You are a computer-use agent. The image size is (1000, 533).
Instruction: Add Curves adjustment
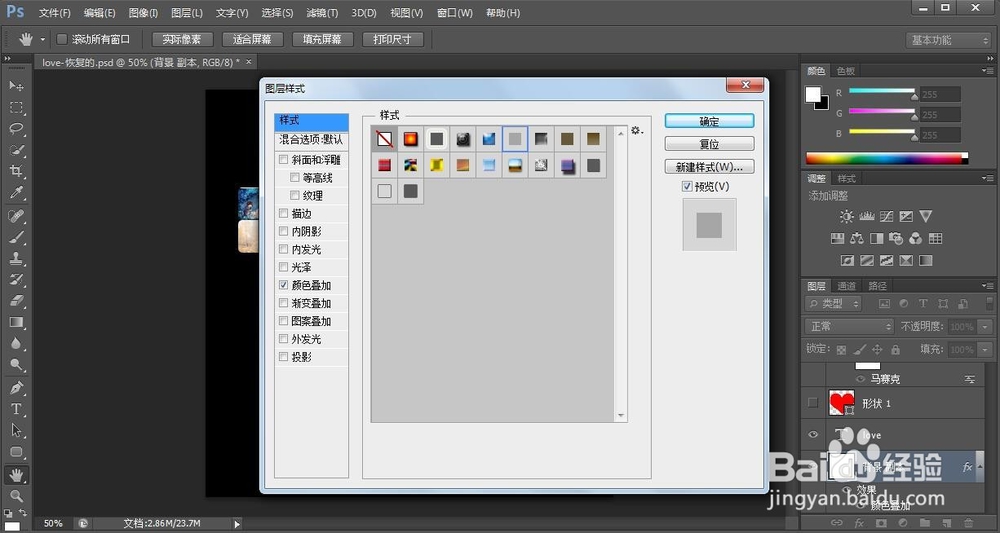click(886, 216)
